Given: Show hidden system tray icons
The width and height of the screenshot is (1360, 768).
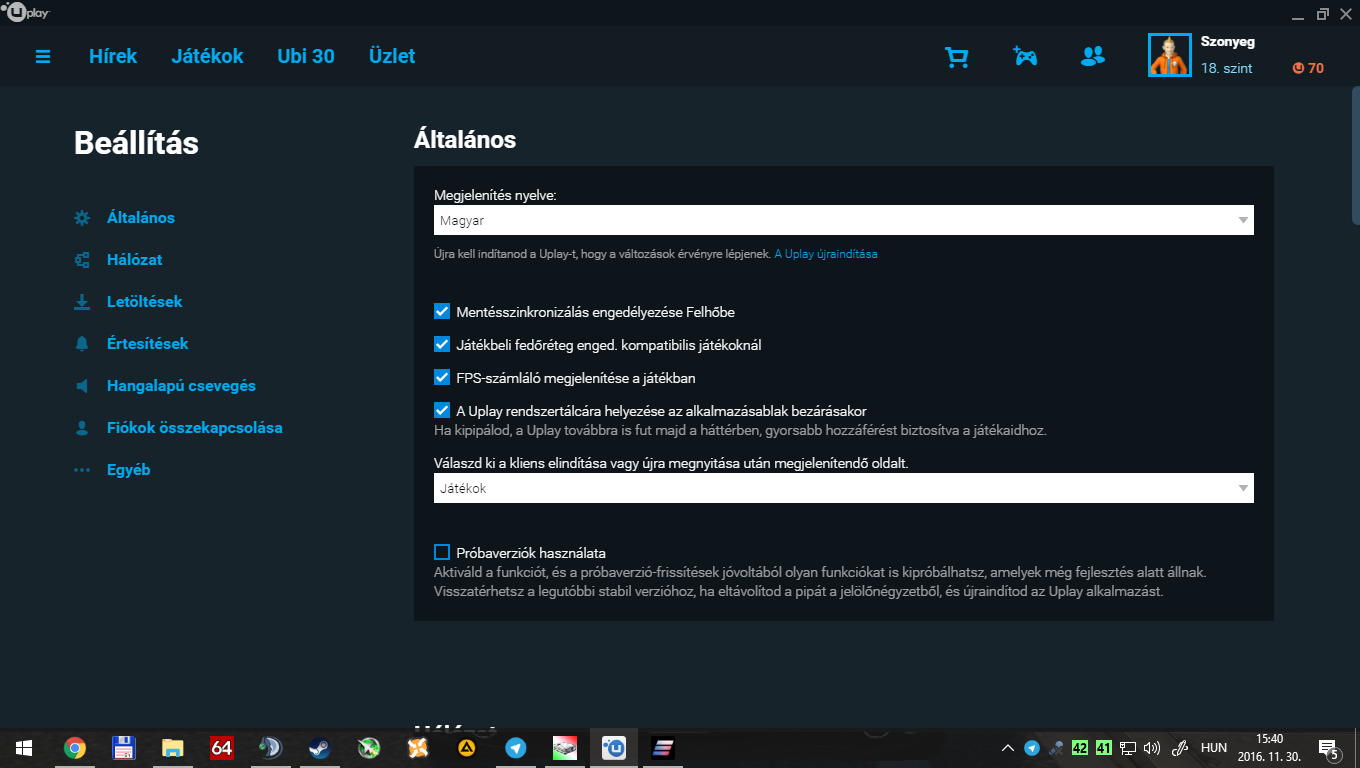Looking at the screenshot, I should click(1009, 747).
